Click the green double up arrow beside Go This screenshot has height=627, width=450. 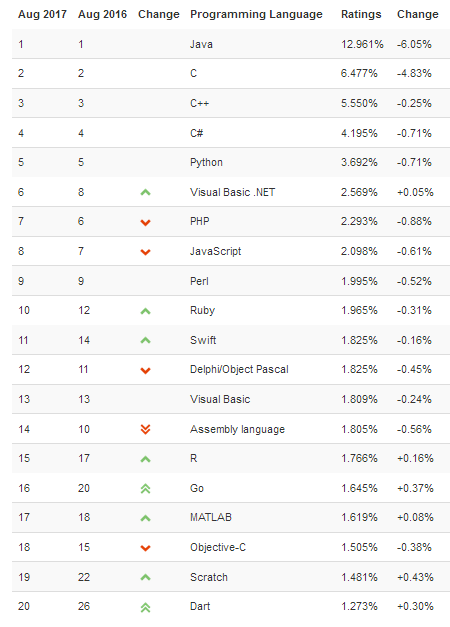point(146,489)
